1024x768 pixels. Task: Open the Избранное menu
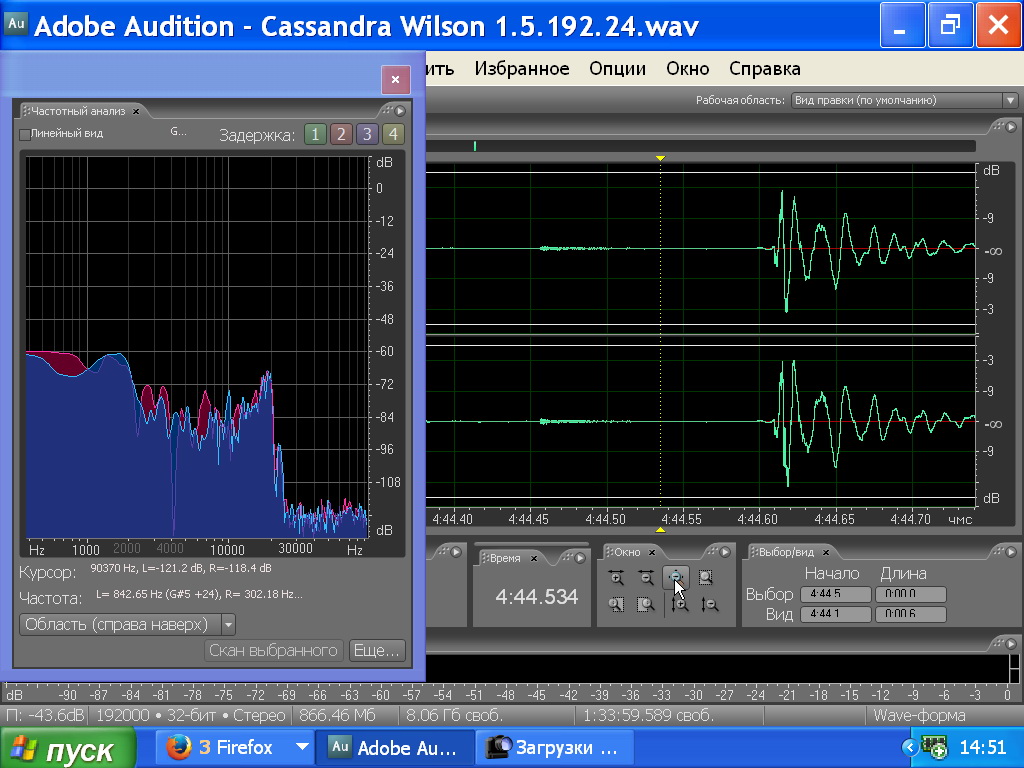point(522,69)
